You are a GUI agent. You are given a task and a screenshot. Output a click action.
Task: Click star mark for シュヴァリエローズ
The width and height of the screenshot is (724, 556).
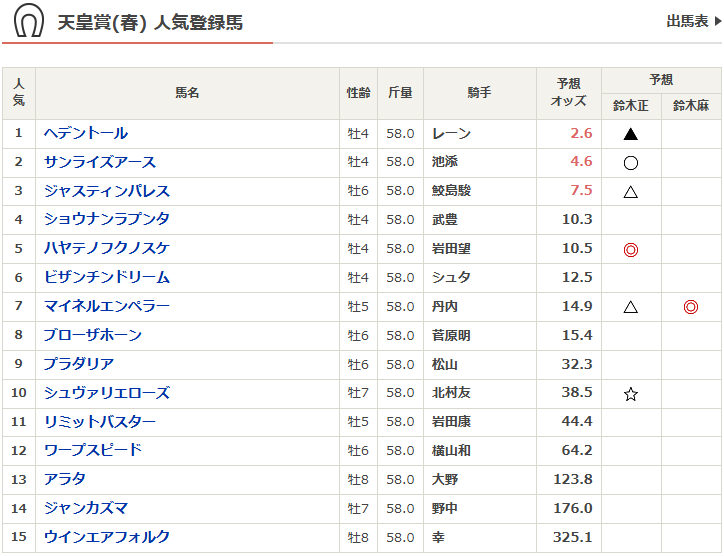(630, 394)
